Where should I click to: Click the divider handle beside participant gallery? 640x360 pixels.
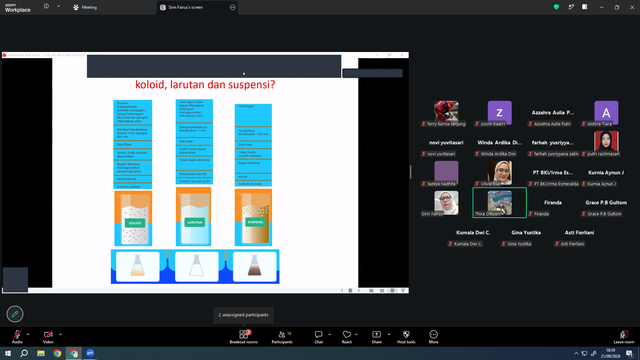pos(411,172)
